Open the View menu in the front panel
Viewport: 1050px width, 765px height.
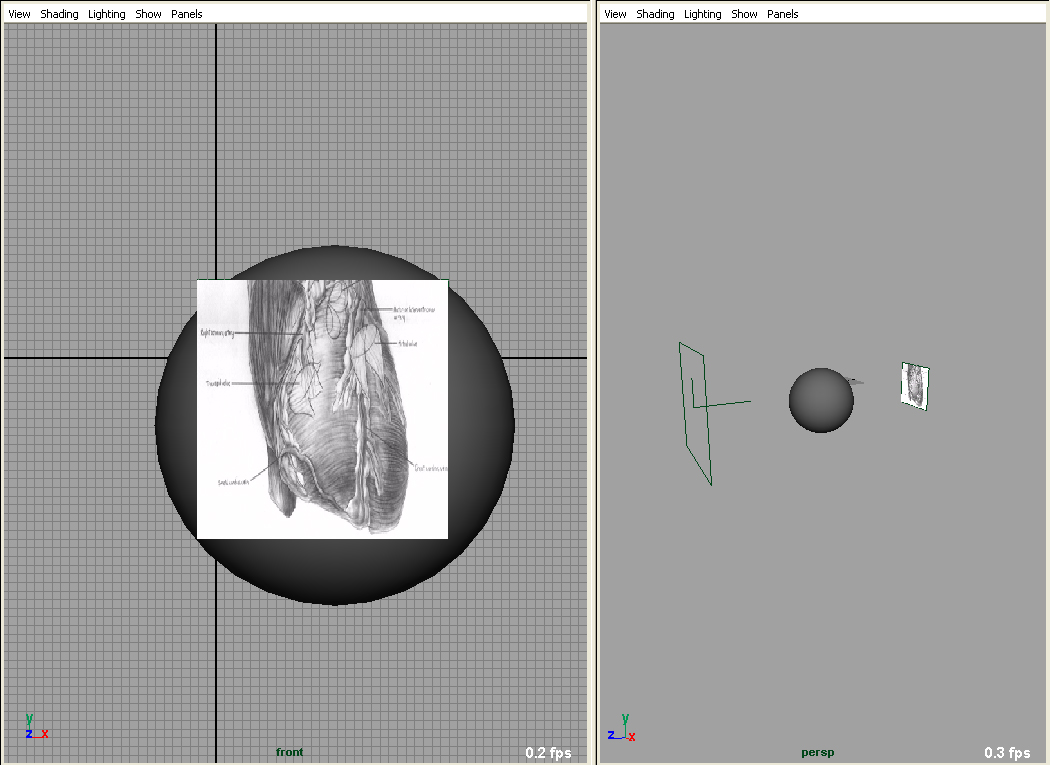click(x=19, y=14)
